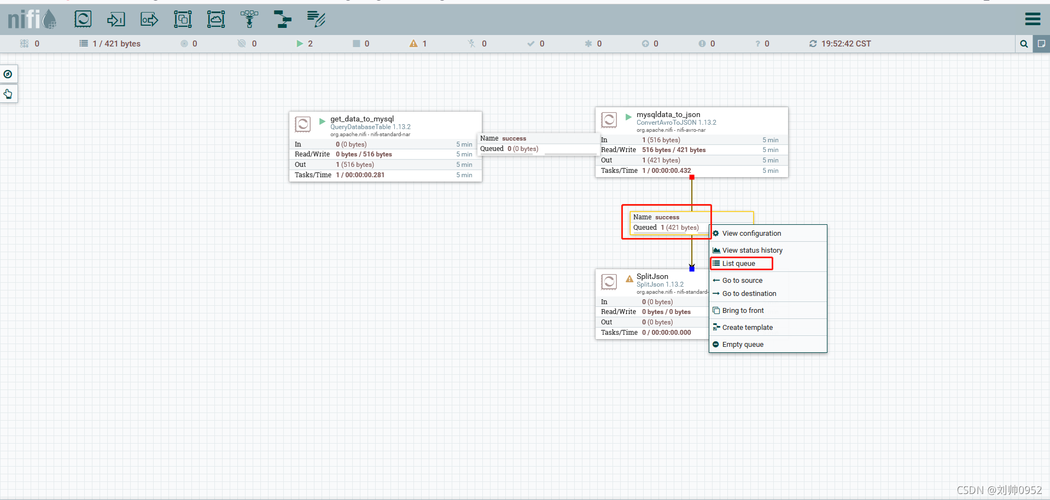1050x500 pixels.
Task: Click the sync failure question mark status
Action: click(763, 44)
